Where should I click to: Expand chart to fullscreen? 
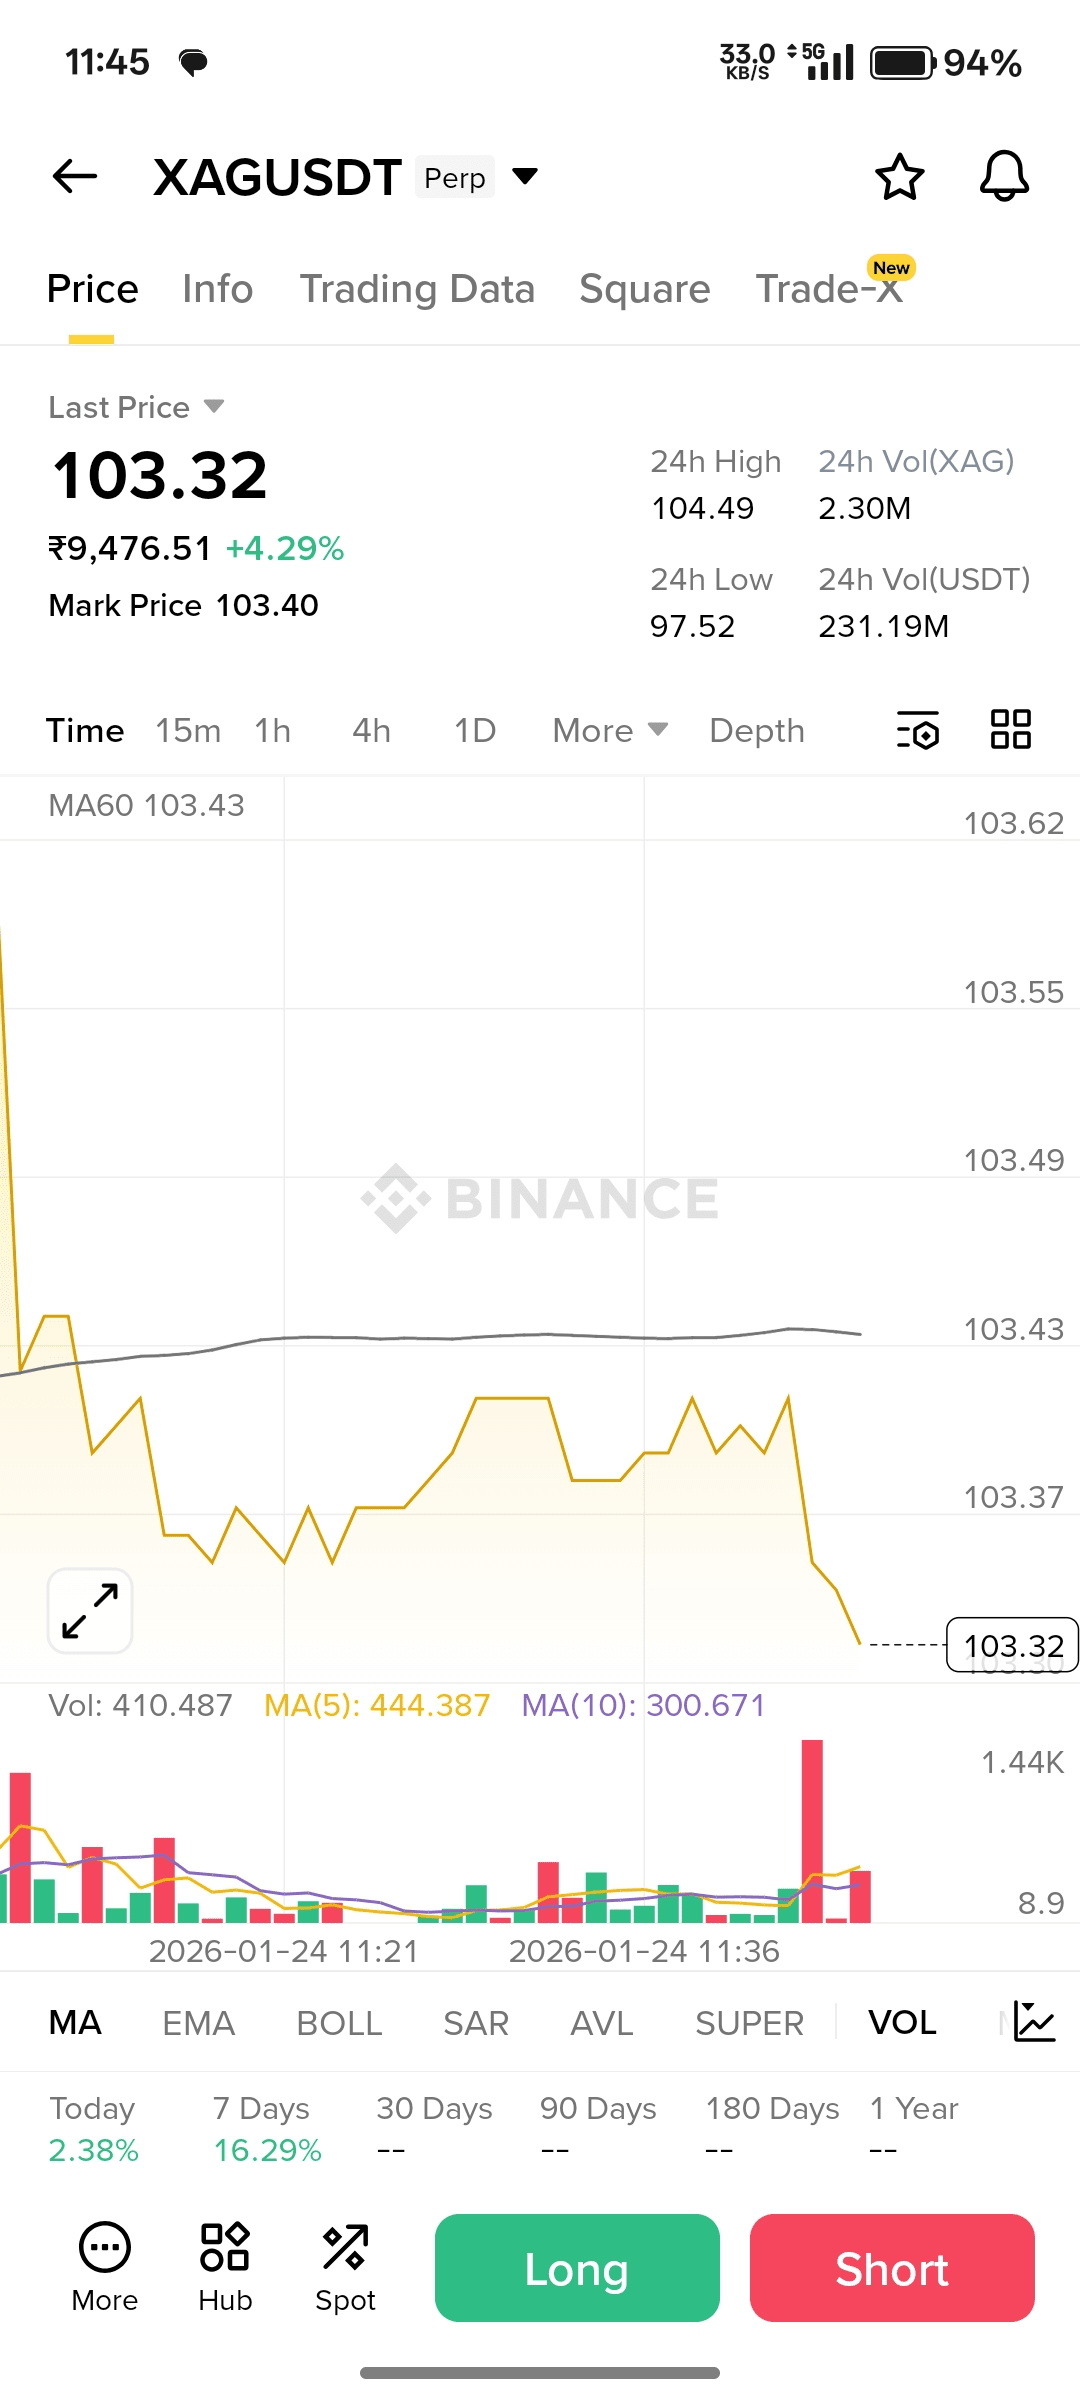coord(90,1610)
